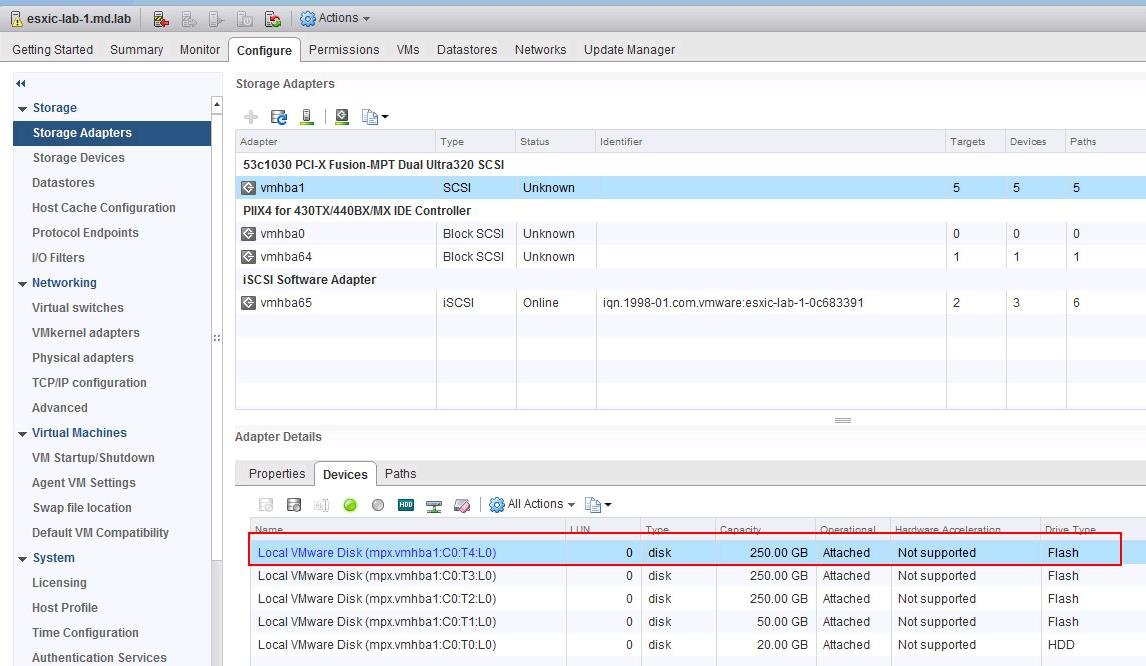The width and height of the screenshot is (1146, 666).
Task: Click the host icon with red arrow in top toolbar
Action: 161,18
